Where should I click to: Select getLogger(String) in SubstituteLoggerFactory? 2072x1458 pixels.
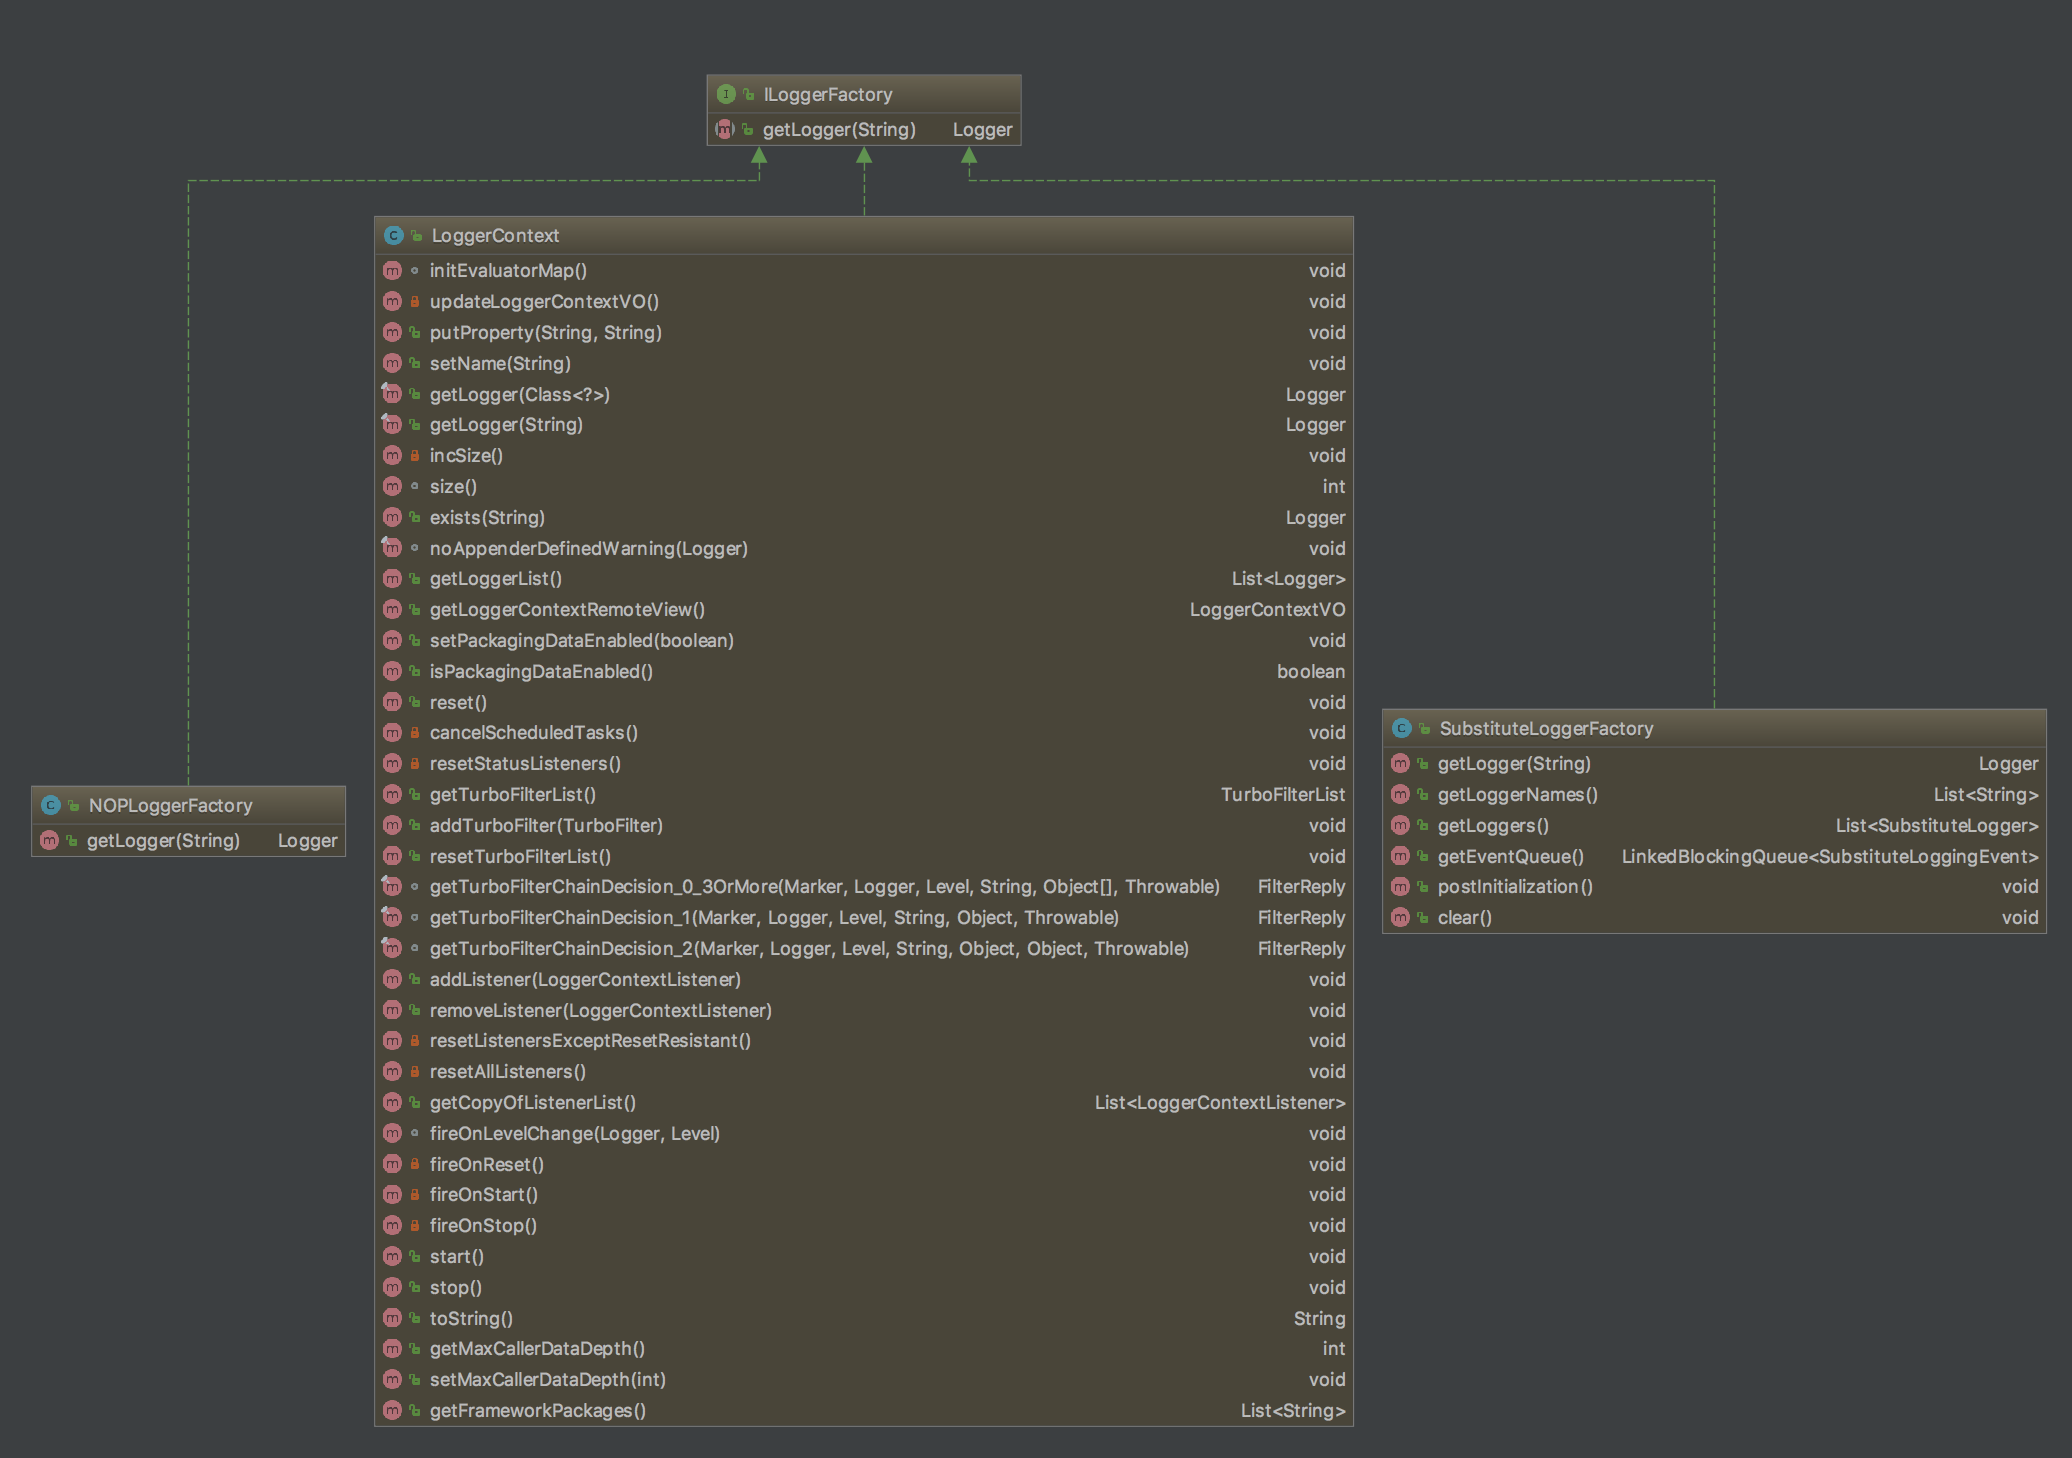(x=1514, y=763)
